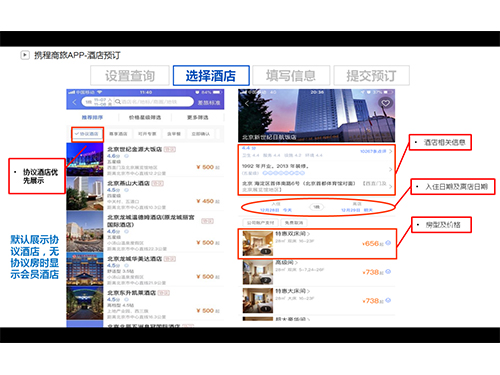The image size is (500, 375).
Task: Switch to the 提交预订 step tab
Action: tap(371, 76)
